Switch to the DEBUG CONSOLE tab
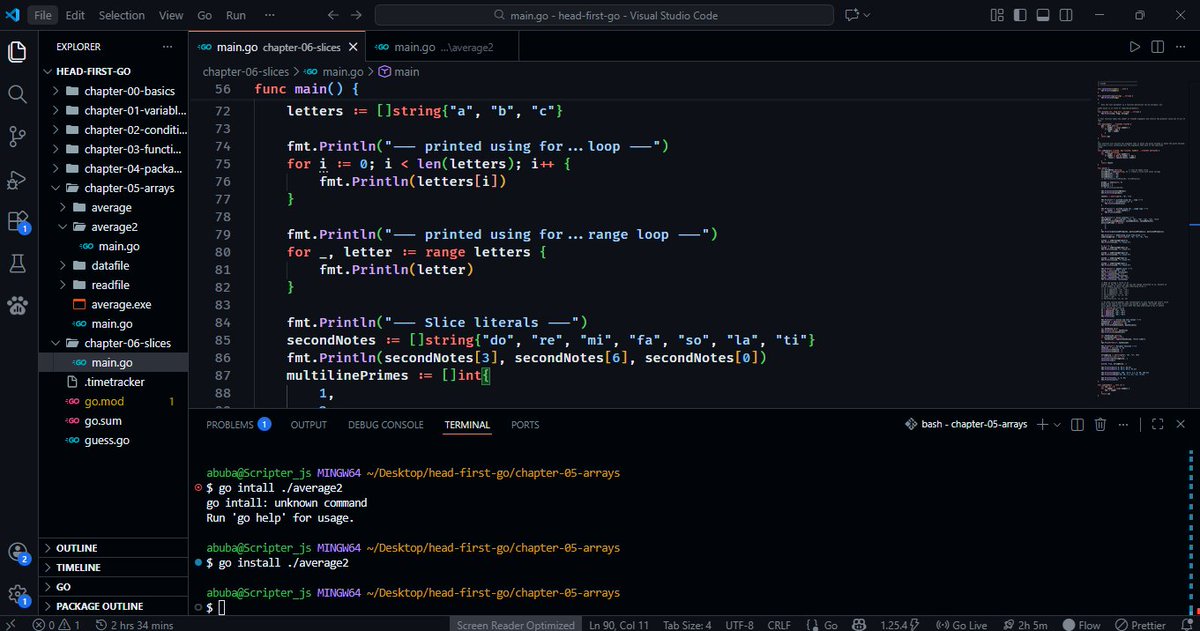The height and width of the screenshot is (631, 1200). [x=385, y=424]
